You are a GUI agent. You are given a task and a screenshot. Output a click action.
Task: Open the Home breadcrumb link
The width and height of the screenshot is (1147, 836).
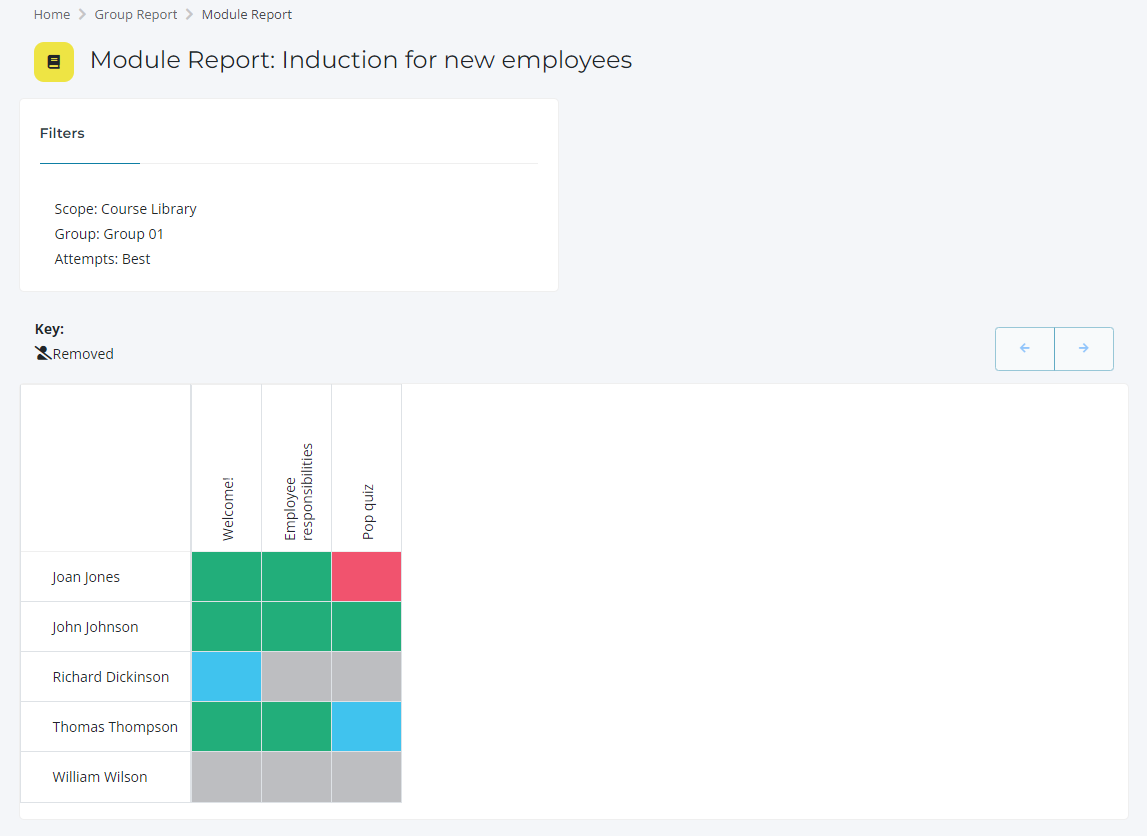click(x=52, y=15)
